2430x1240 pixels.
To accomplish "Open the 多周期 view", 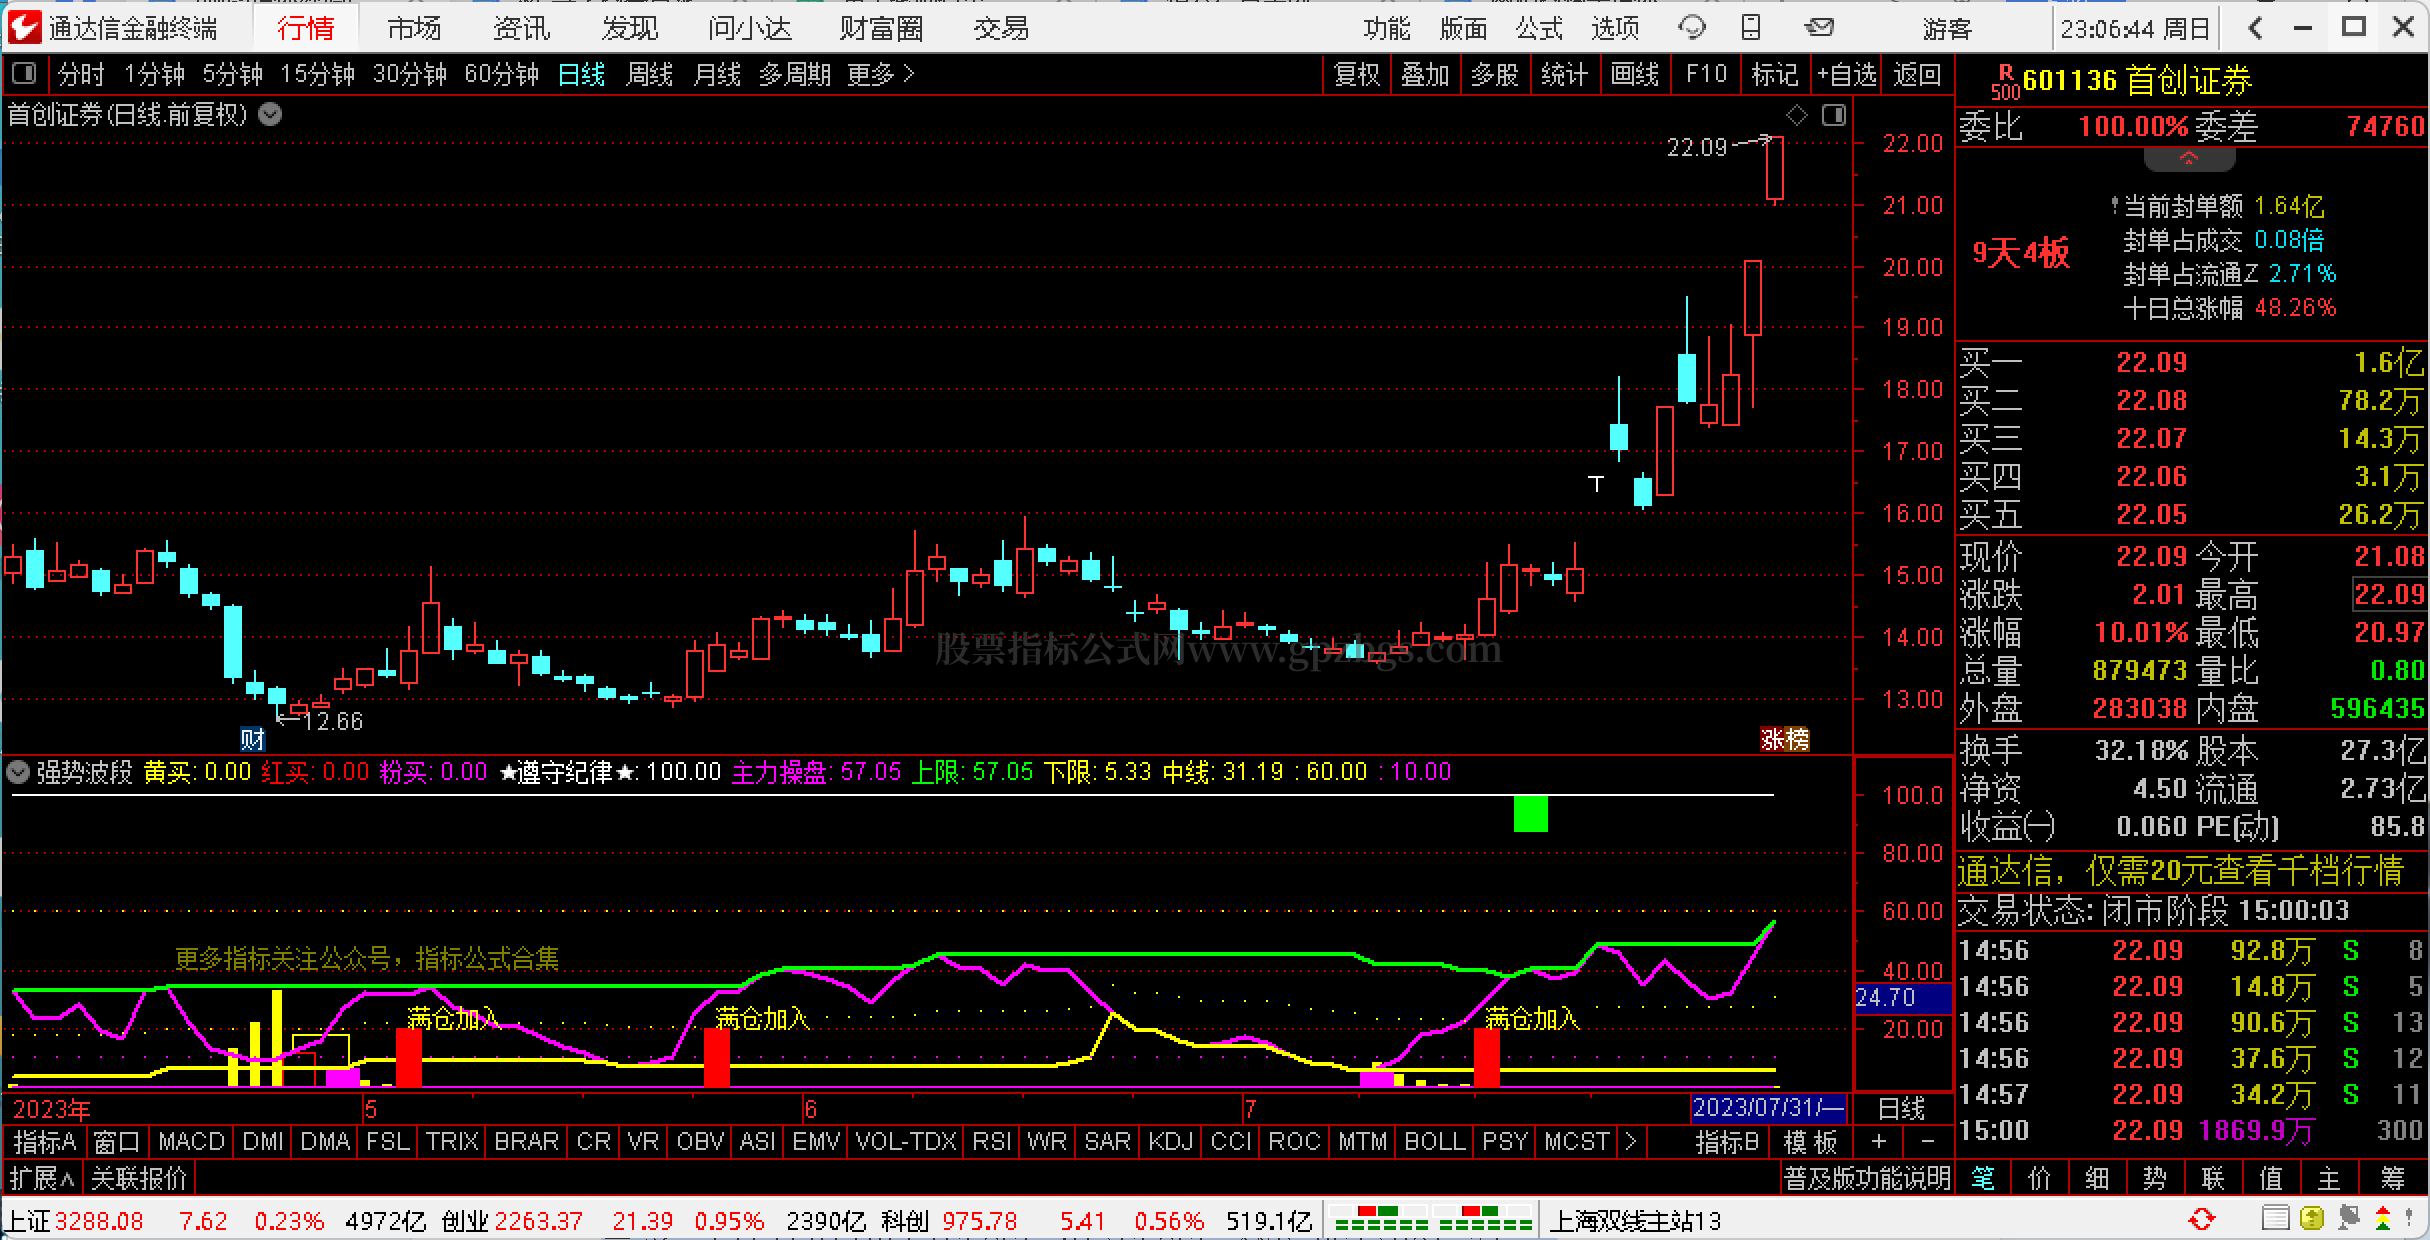I will point(794,74).
